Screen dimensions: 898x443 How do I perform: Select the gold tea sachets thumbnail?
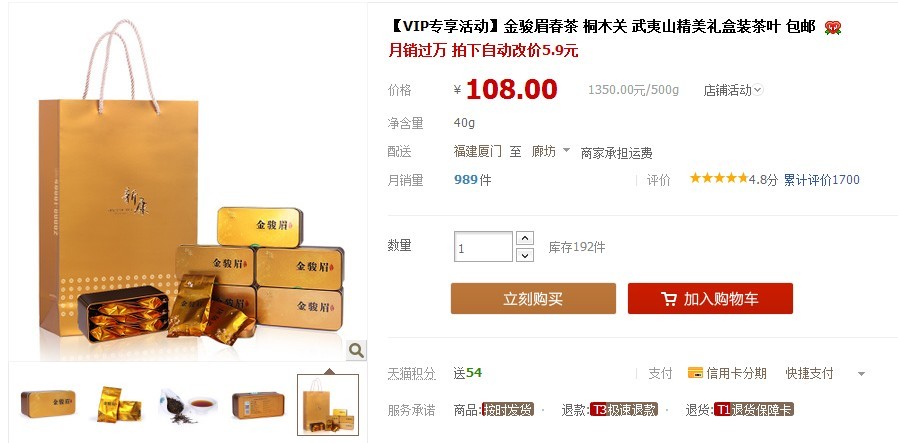pyautogui.click(x=119, y=405)
